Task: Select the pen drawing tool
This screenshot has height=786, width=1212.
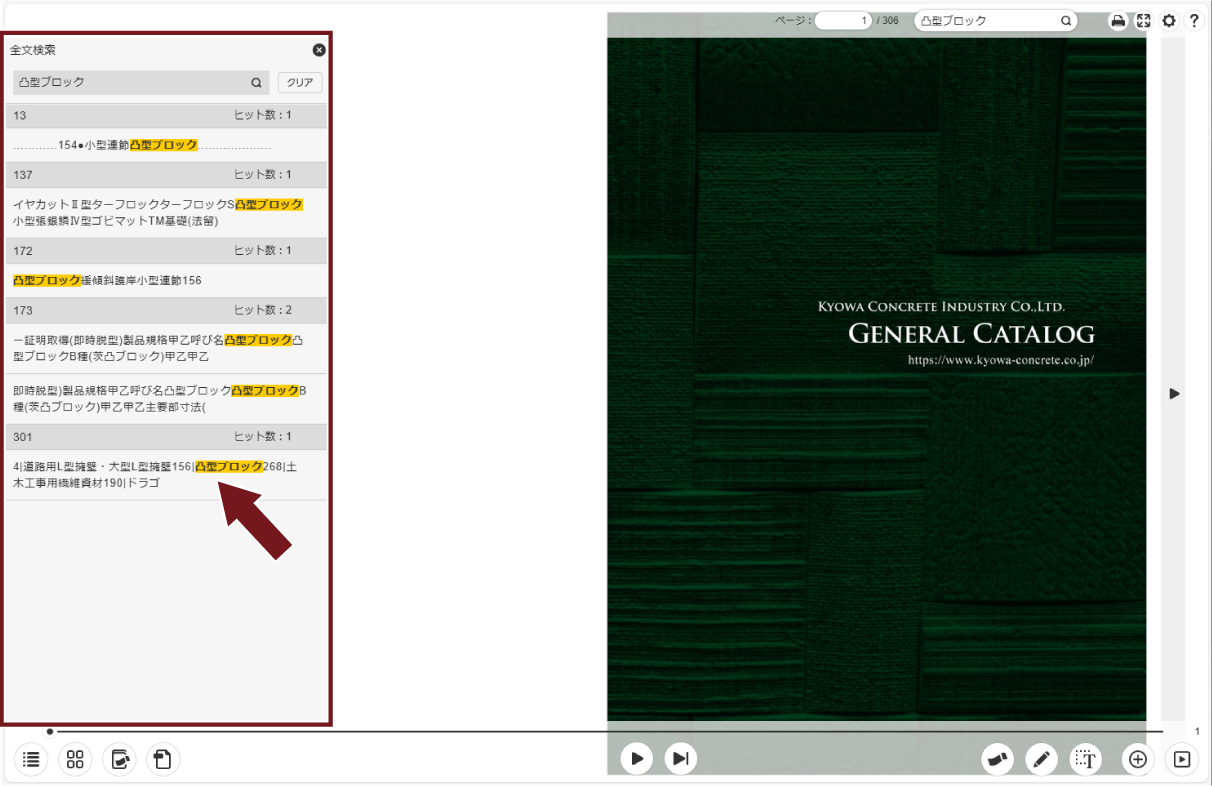Action: tap(1042, 760)
